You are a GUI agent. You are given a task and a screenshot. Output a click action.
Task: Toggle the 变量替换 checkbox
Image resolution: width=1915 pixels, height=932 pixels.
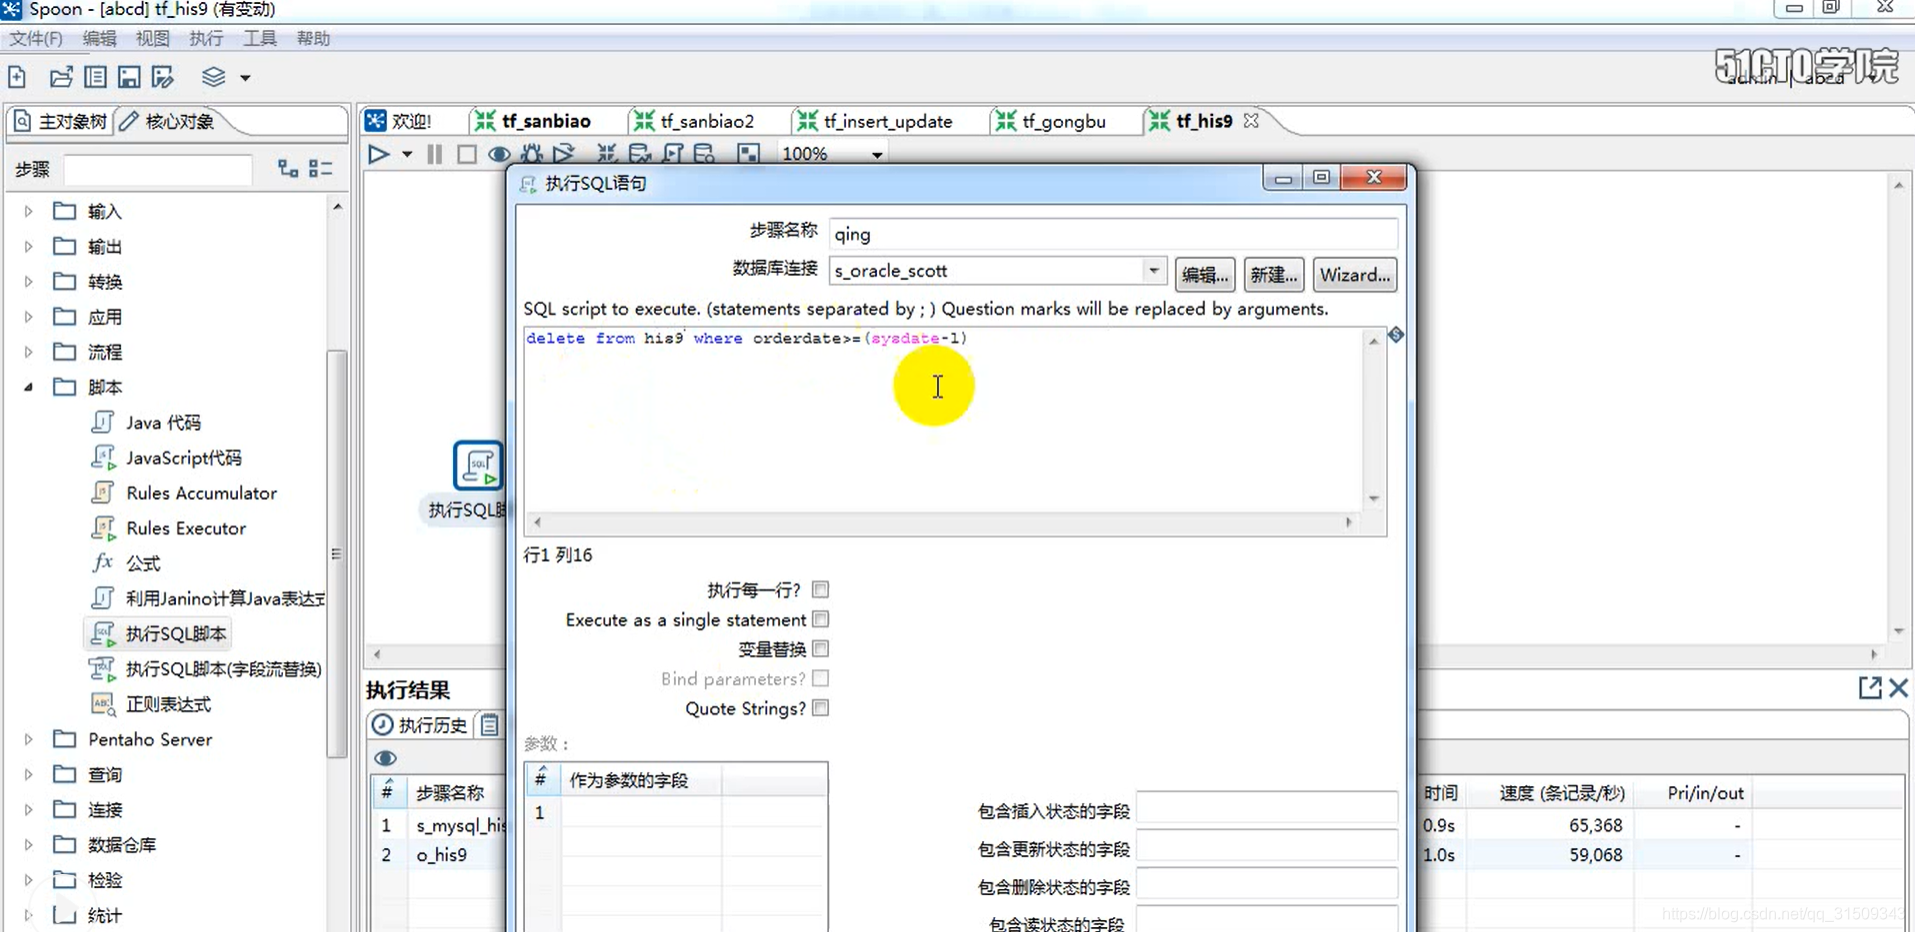coord(820,649)
